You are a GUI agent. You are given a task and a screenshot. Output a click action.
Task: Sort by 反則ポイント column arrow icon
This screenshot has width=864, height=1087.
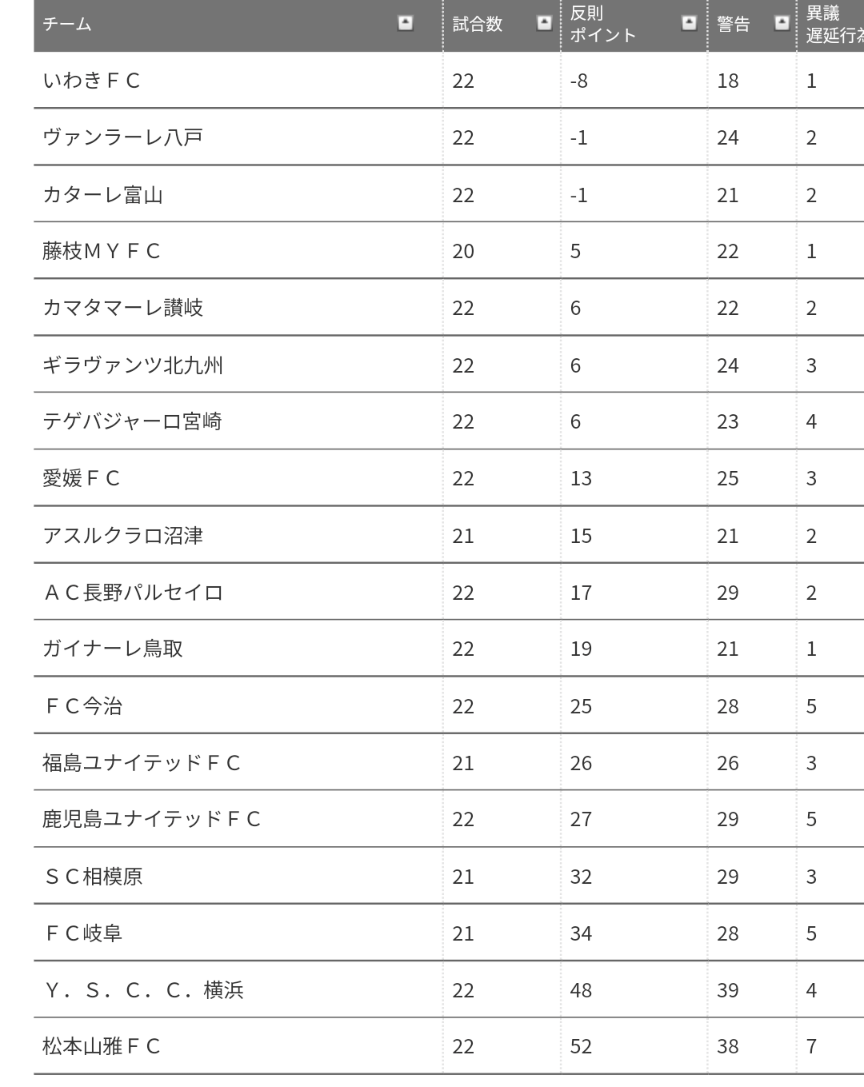(x=689, y=24)
